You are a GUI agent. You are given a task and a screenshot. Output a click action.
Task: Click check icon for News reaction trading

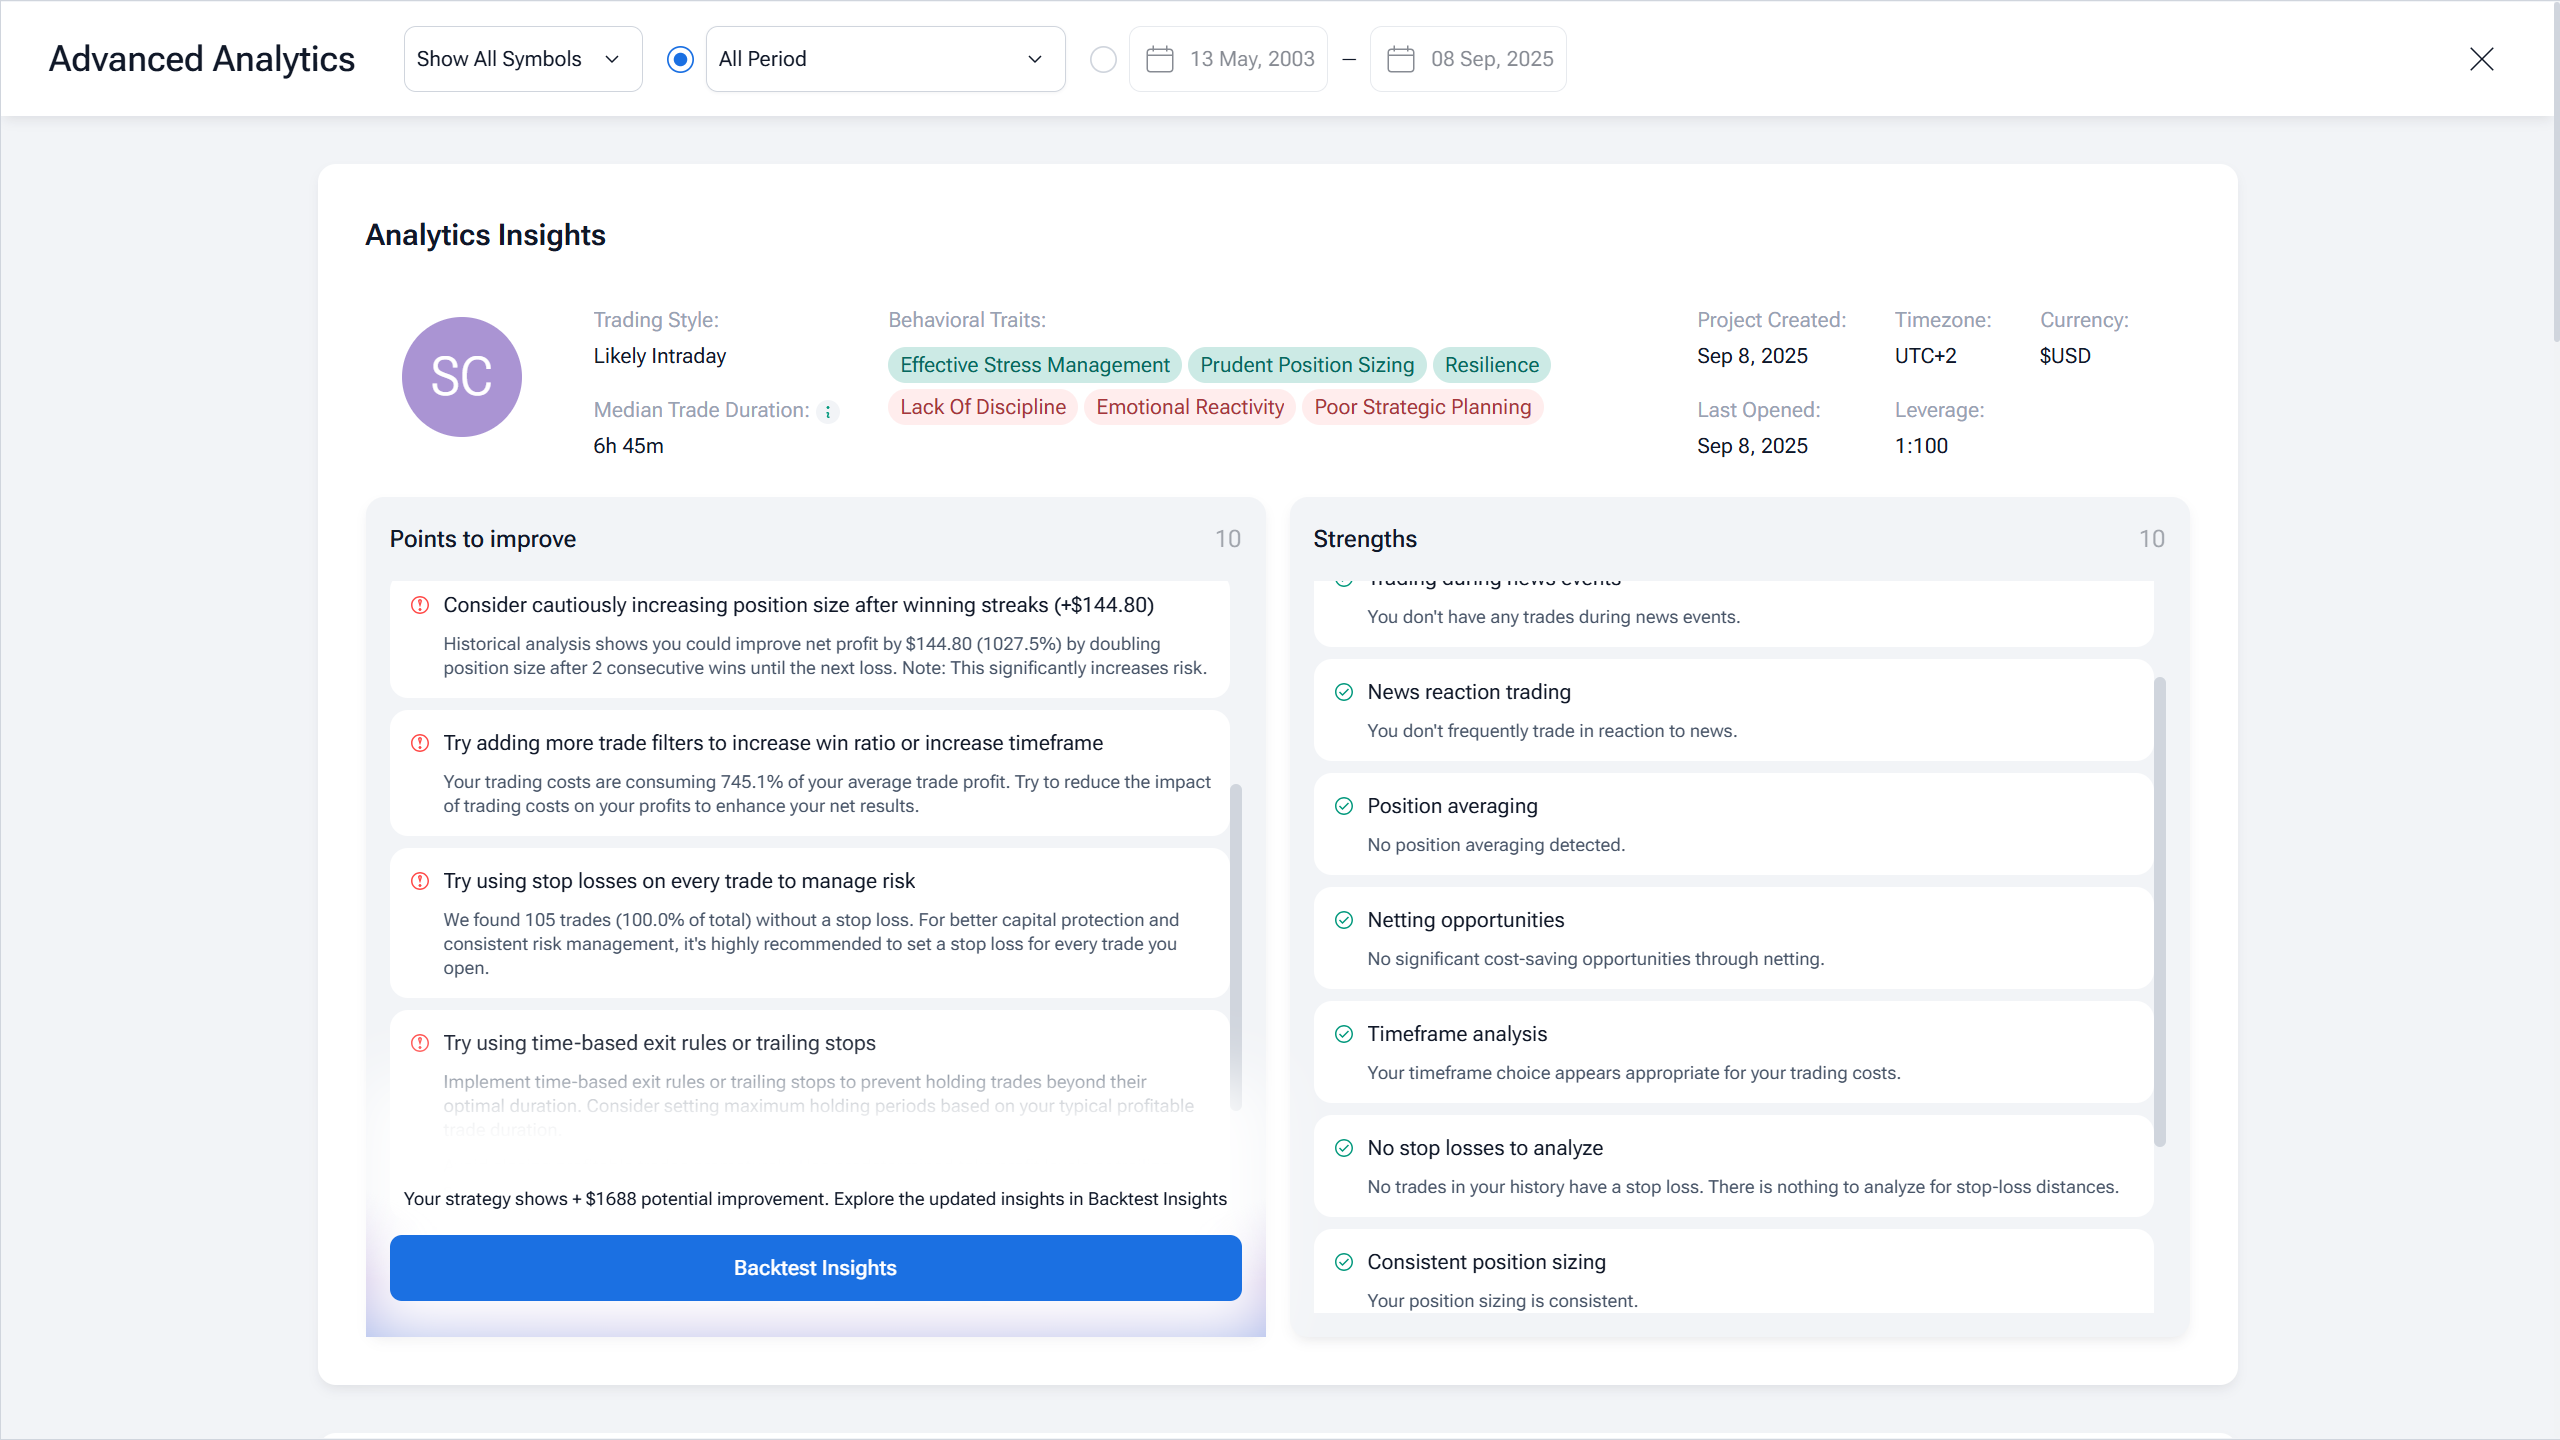pos(1344,692)
